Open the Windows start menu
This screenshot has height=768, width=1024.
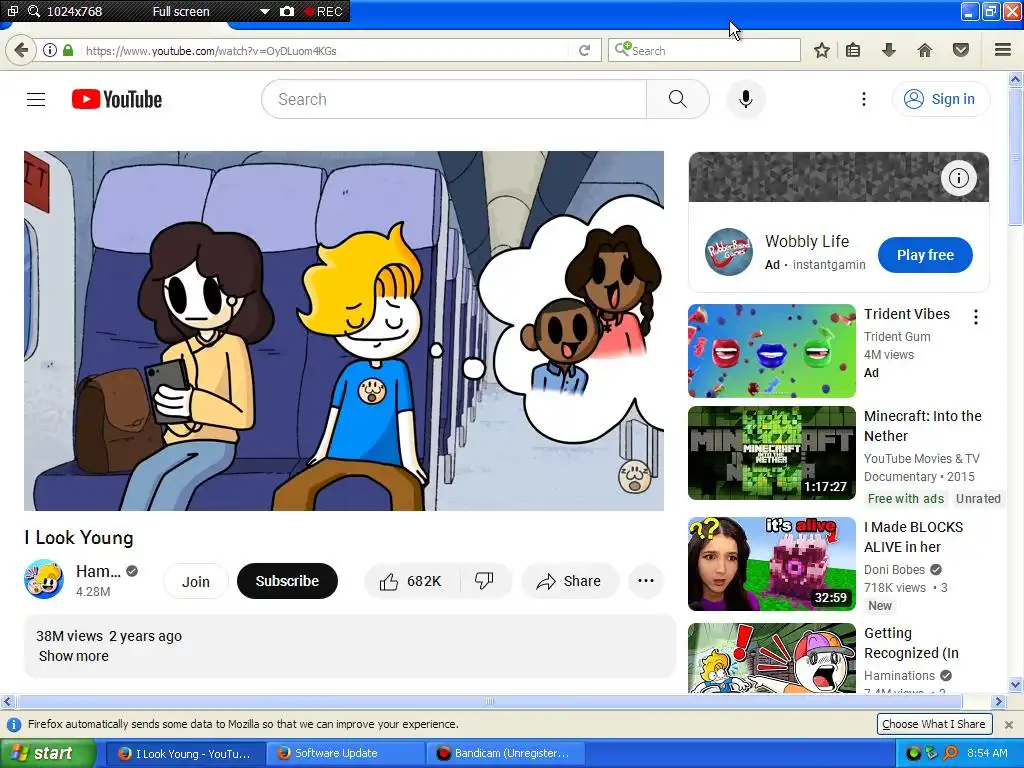click(47, 754)
